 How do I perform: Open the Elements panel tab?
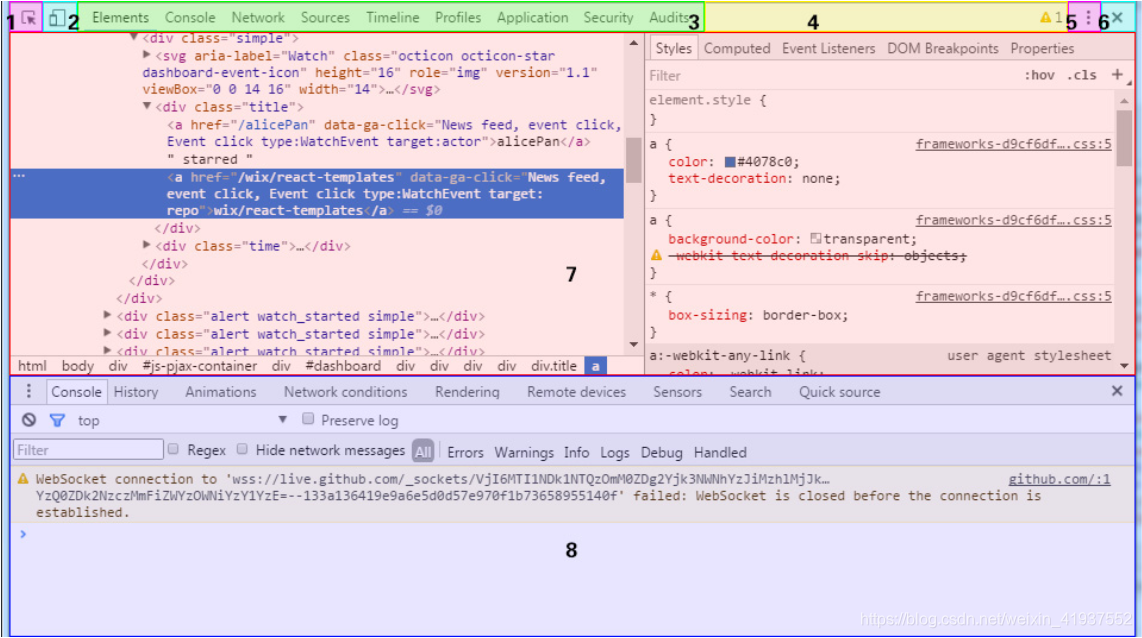point(120,17)
